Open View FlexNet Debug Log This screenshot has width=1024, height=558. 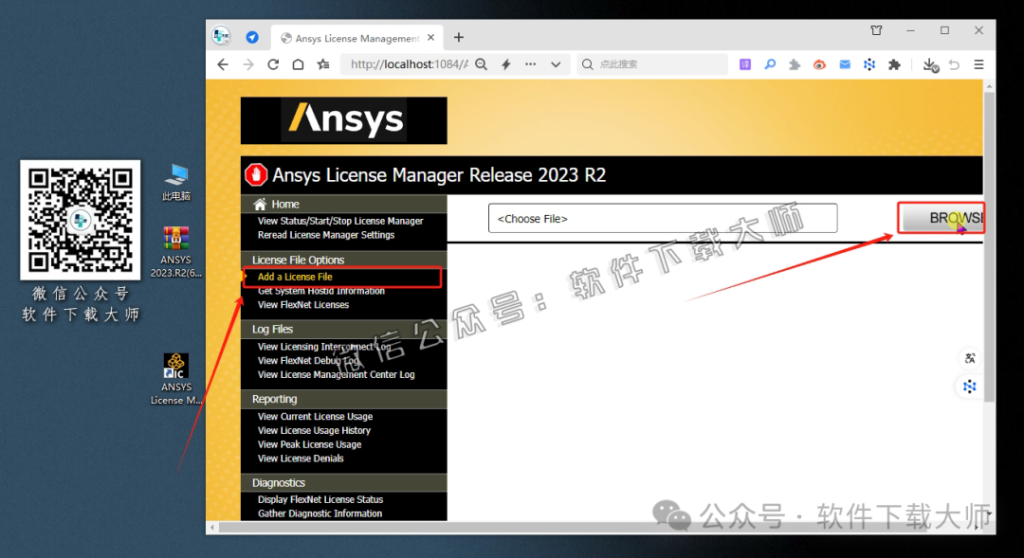pos(308,360)
